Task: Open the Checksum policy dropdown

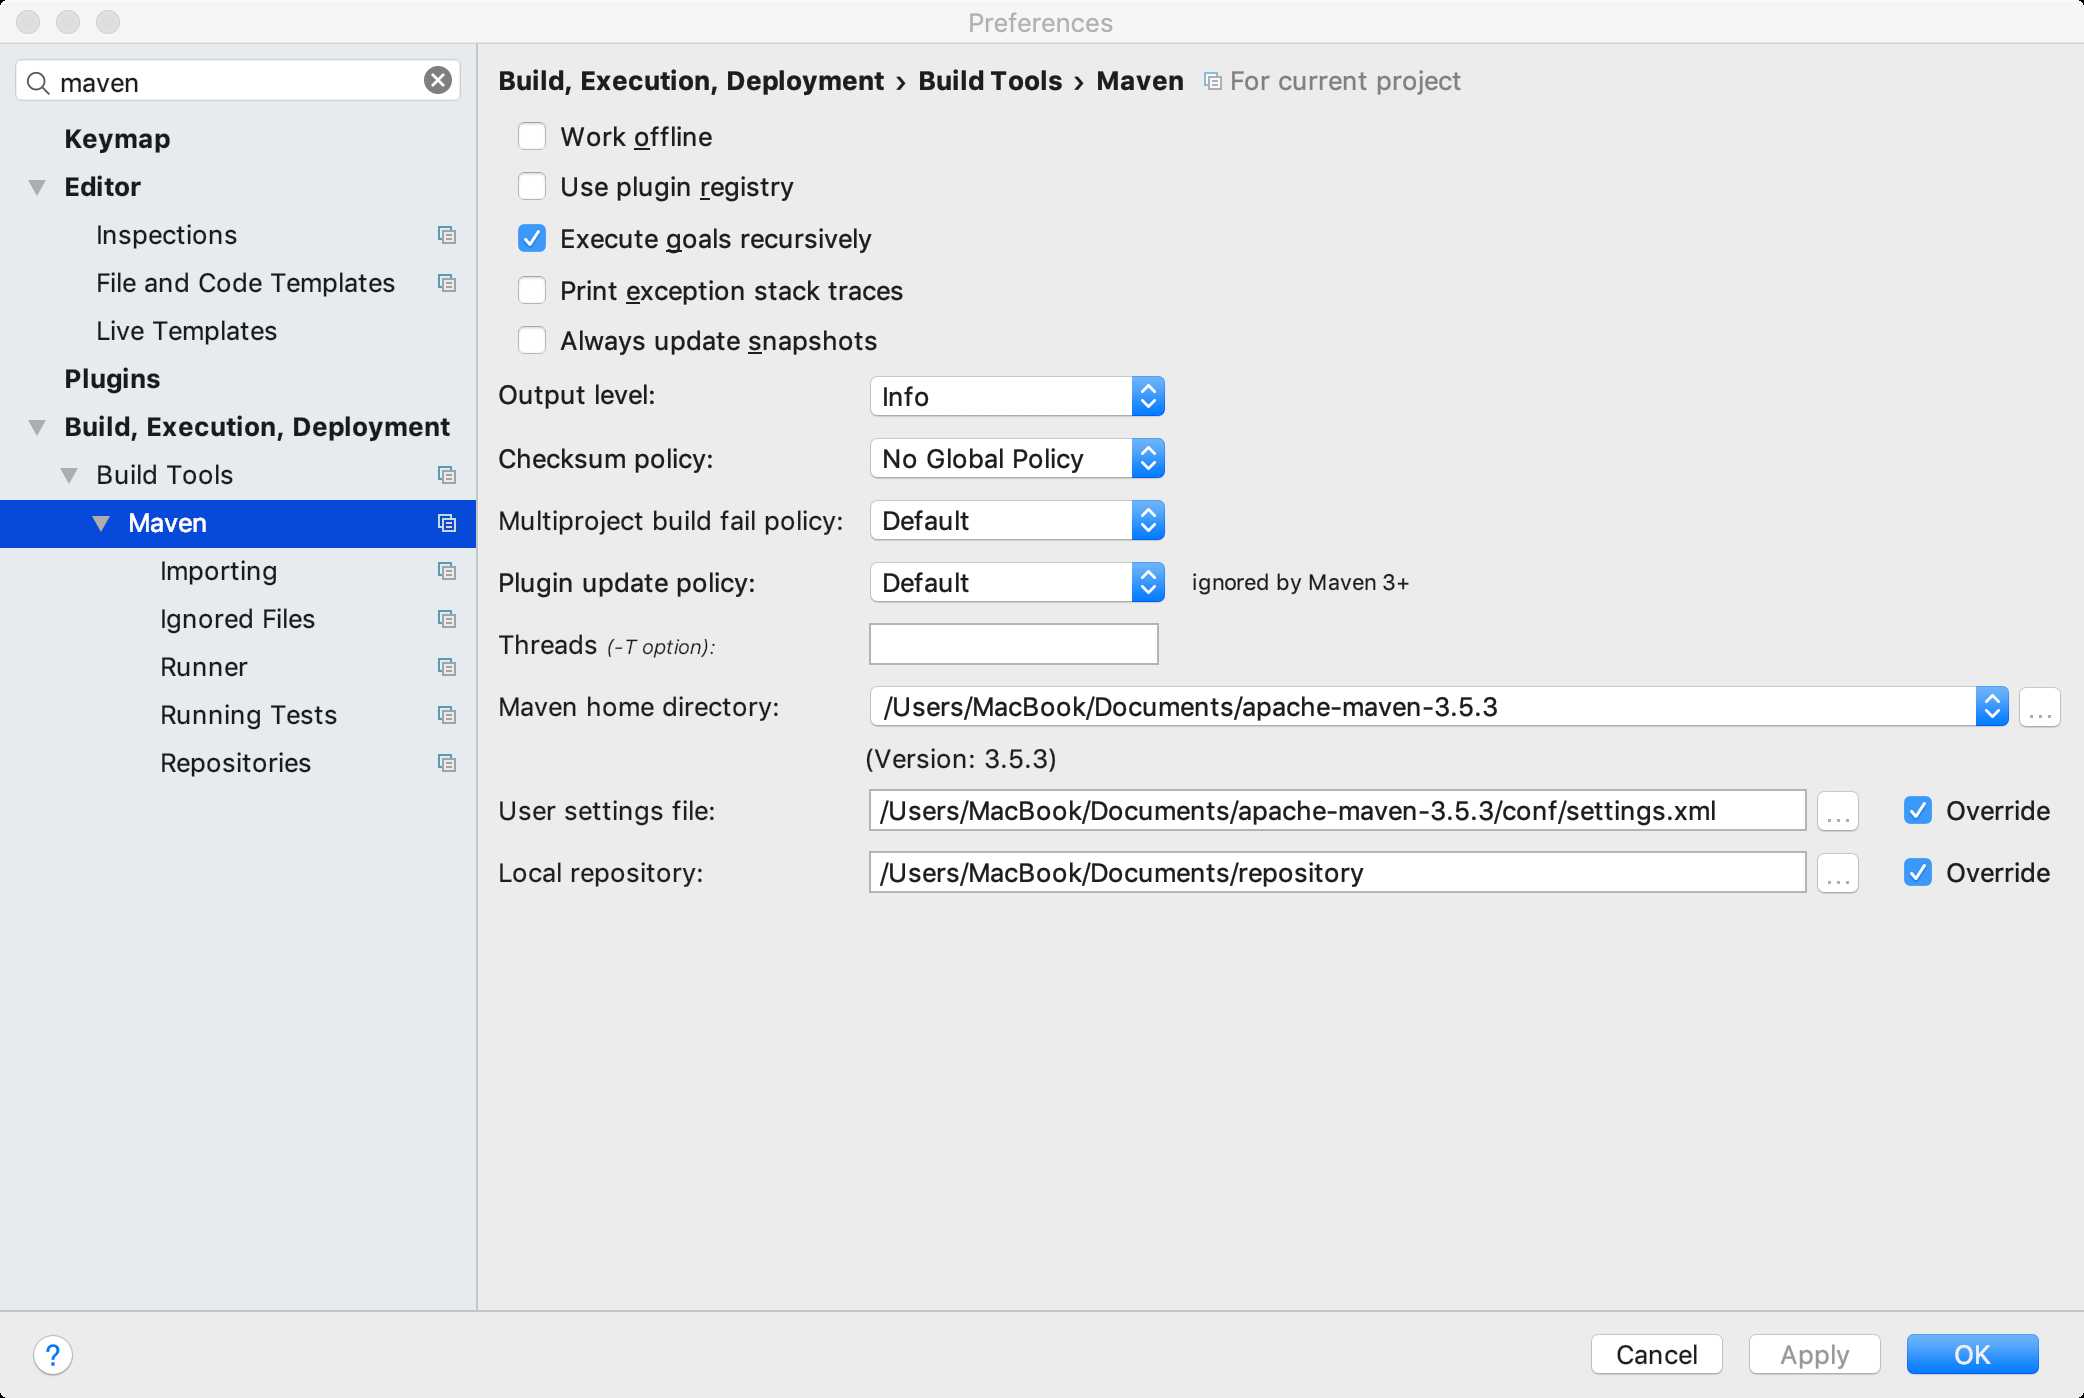Action: pos(1017,459)
